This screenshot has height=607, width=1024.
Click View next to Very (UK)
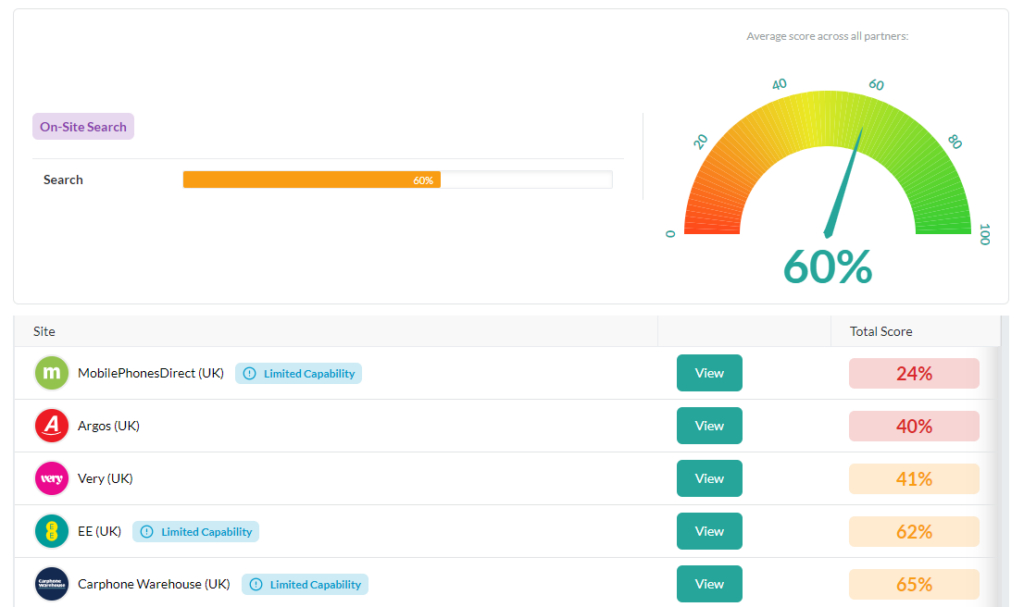click(x=709, y=478)
